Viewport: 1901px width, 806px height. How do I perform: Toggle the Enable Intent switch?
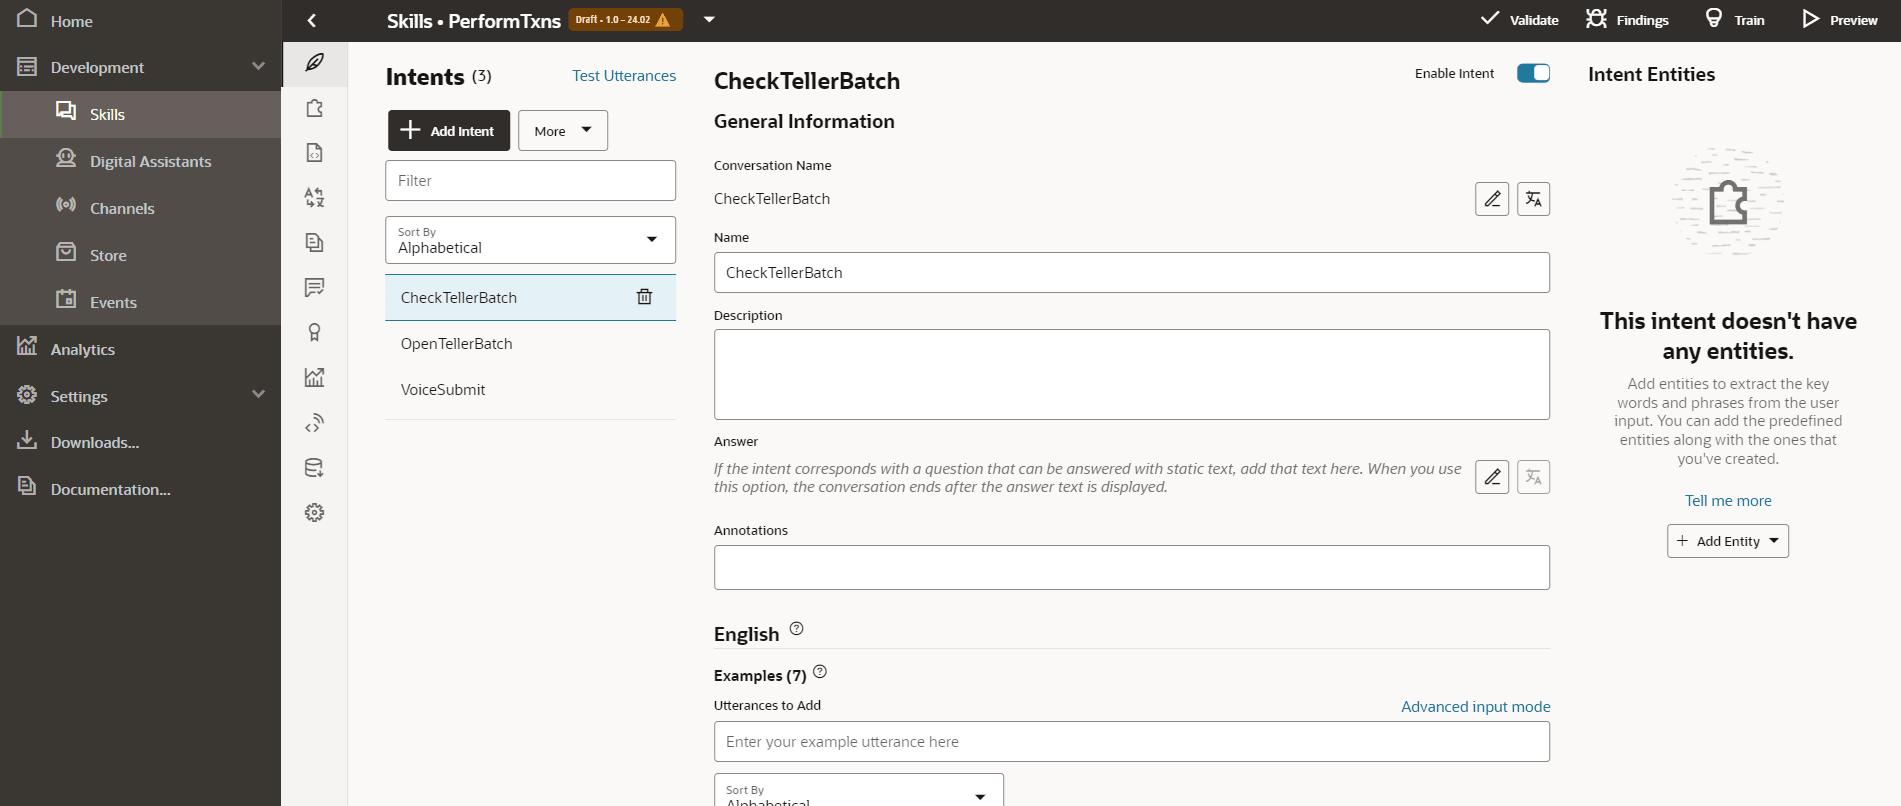coord(1532,73)
